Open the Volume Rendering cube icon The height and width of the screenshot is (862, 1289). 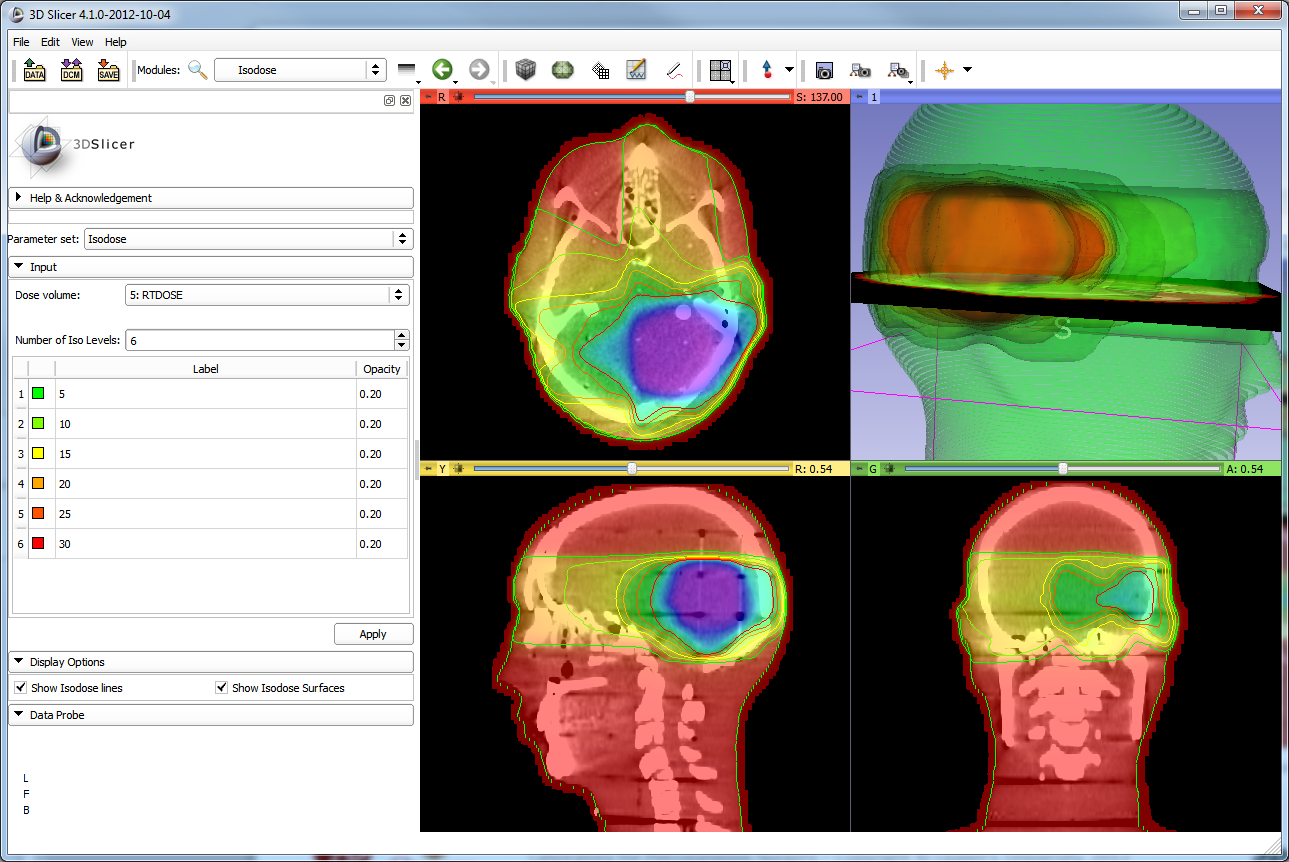[x=526, y=70]
